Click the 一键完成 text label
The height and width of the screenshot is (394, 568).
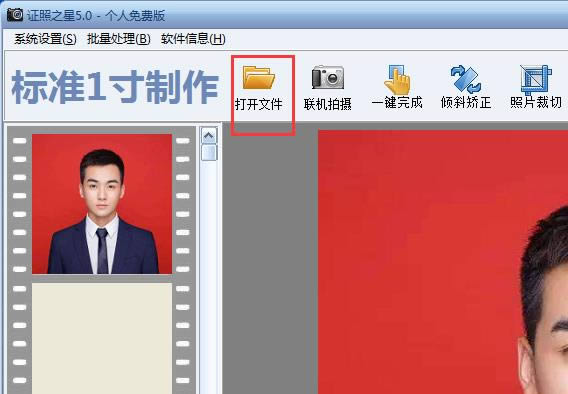[397, 103]
